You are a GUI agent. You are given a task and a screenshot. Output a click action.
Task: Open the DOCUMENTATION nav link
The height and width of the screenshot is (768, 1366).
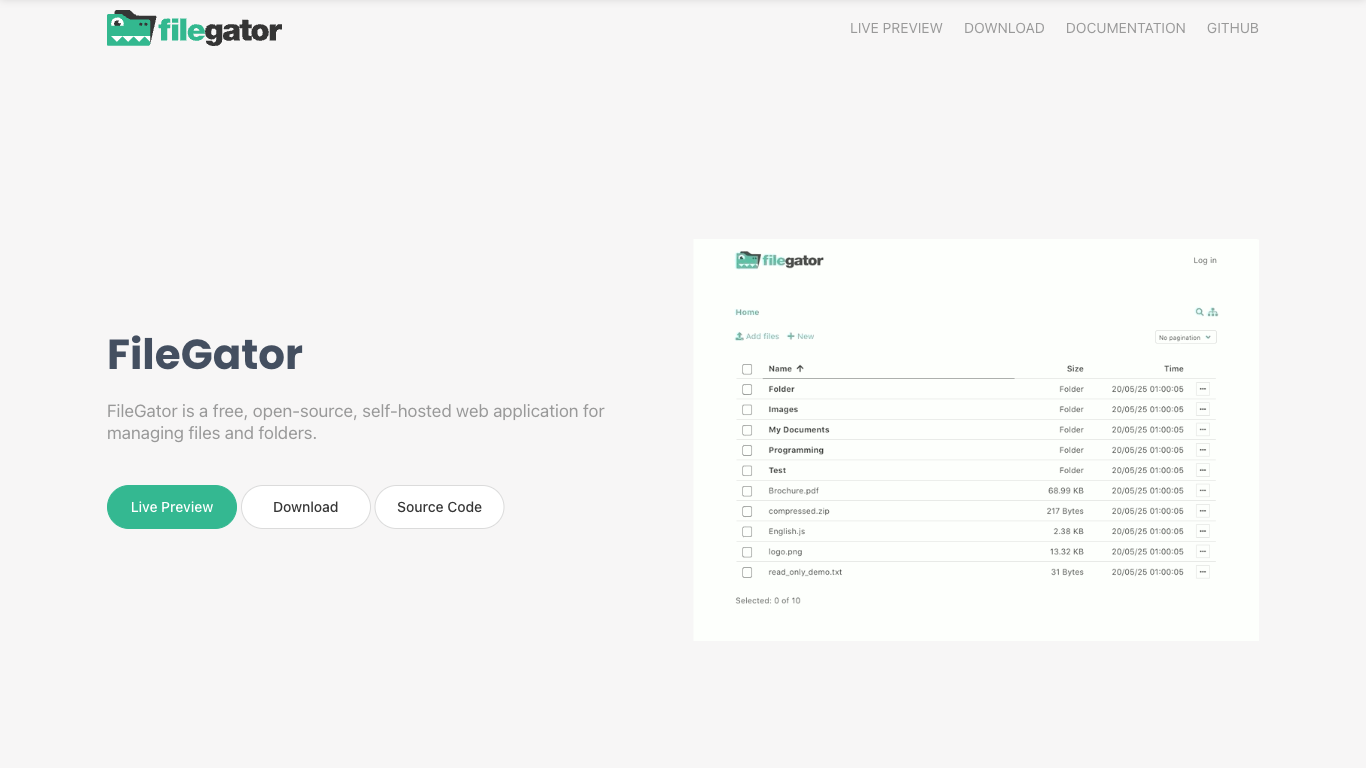pyautogui.click(x=1126, y=28)
